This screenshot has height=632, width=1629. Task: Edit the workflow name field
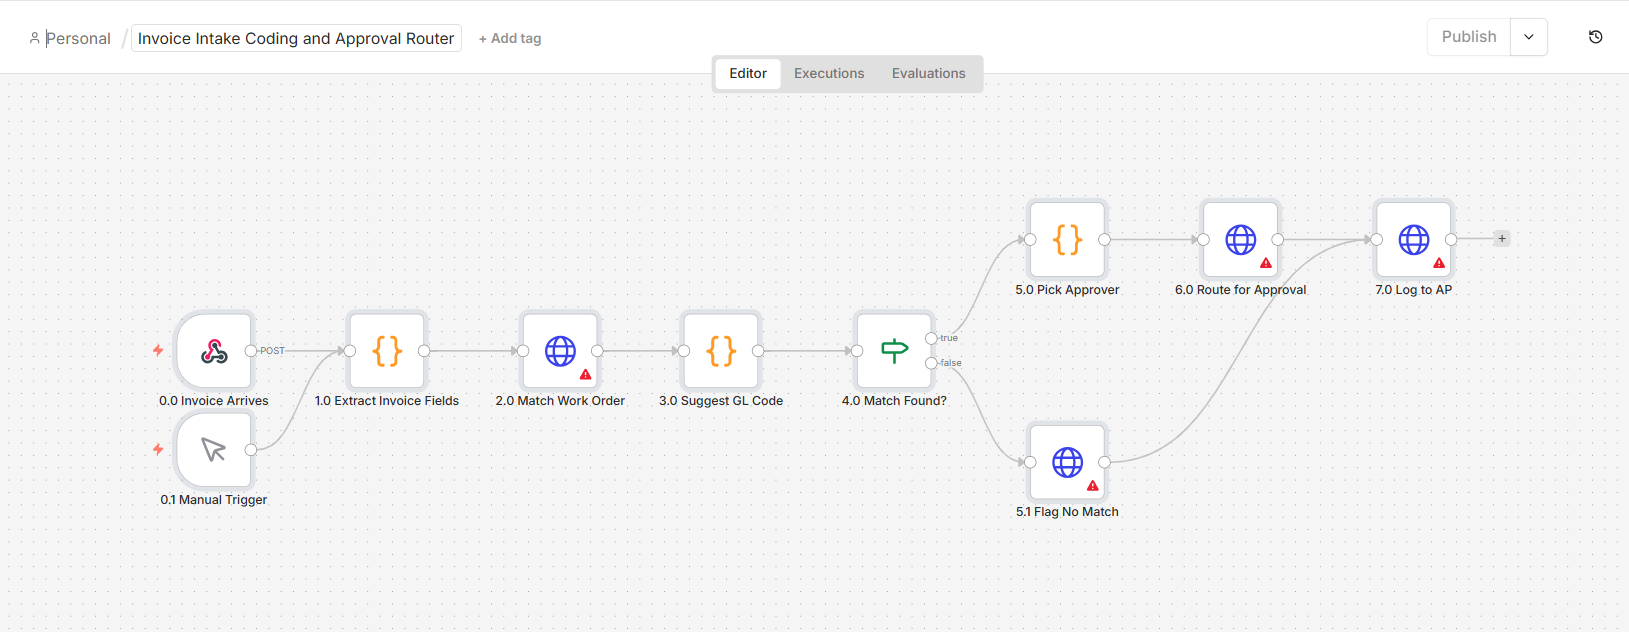pos(296,38)
